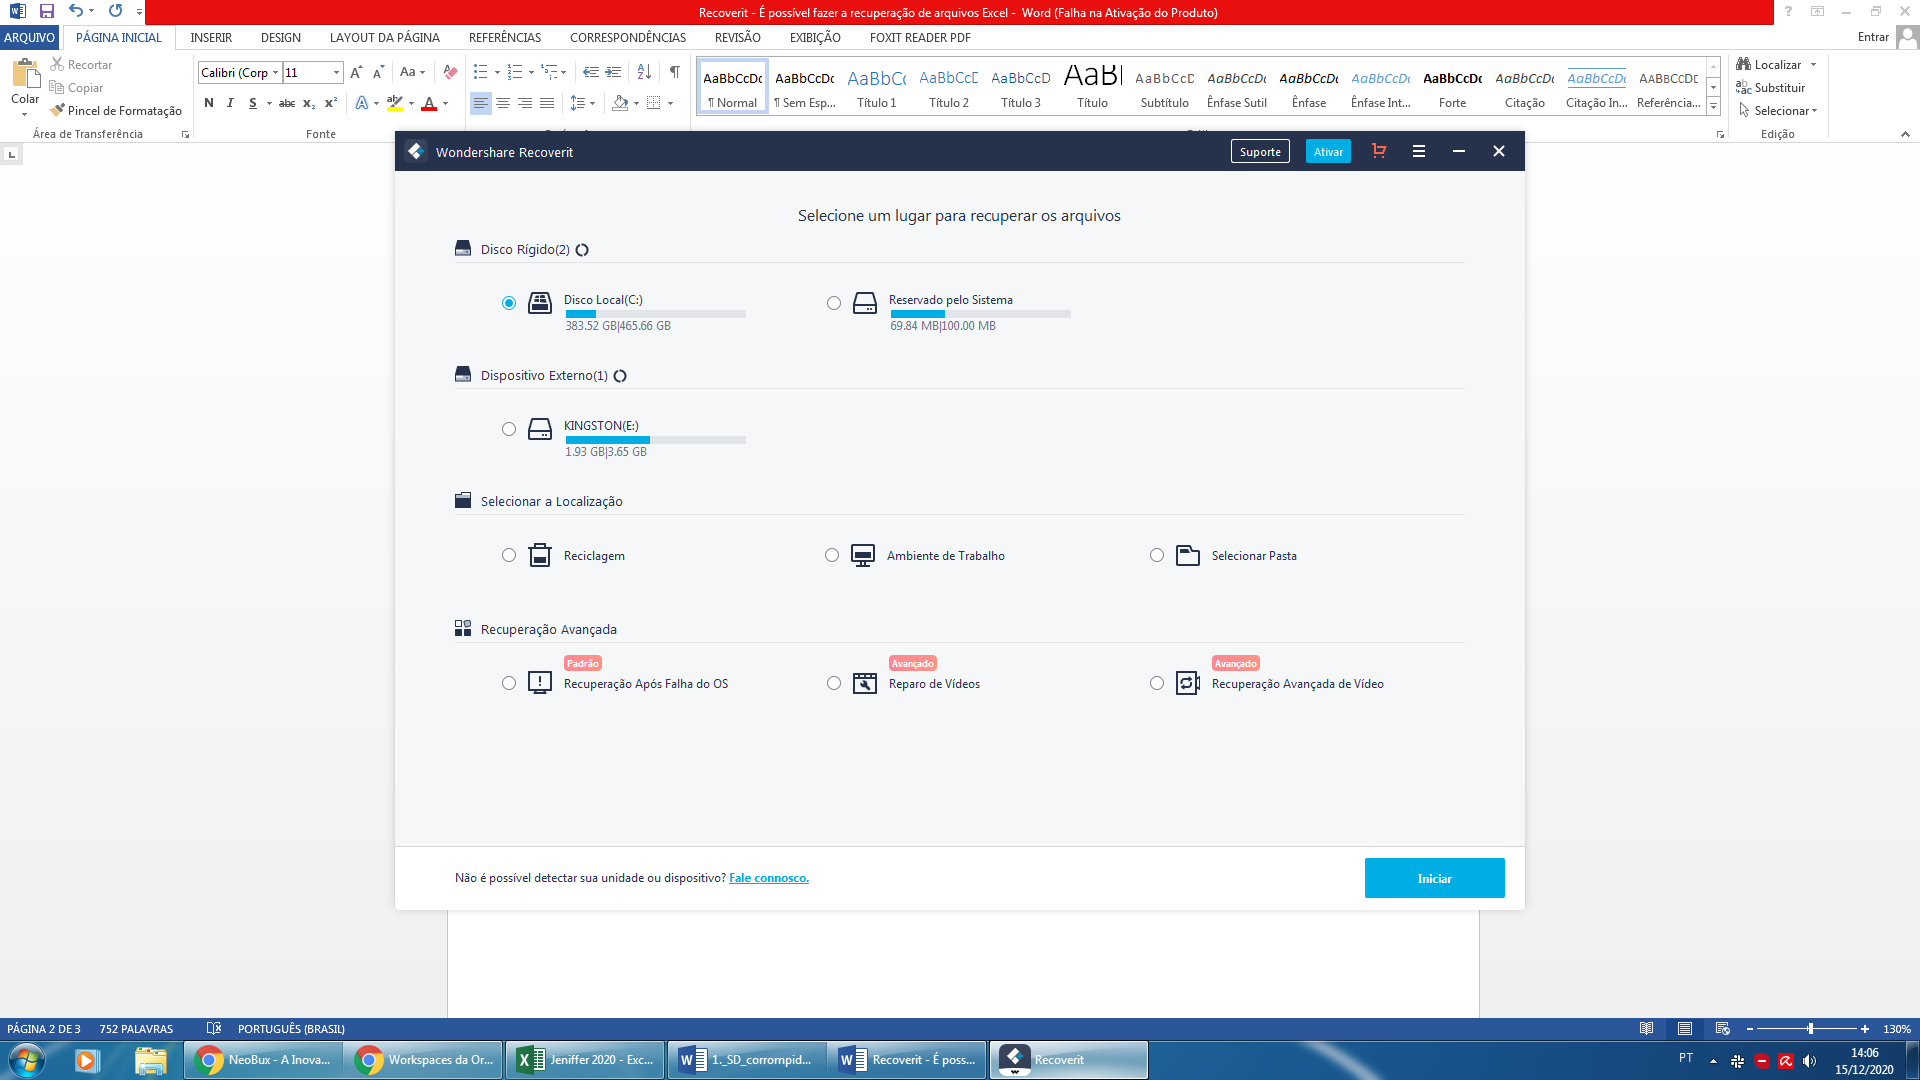This screenshot has height=1080, width=1920.
Task: Click the text highlight color swatch
Action: (x=395, y=103)
